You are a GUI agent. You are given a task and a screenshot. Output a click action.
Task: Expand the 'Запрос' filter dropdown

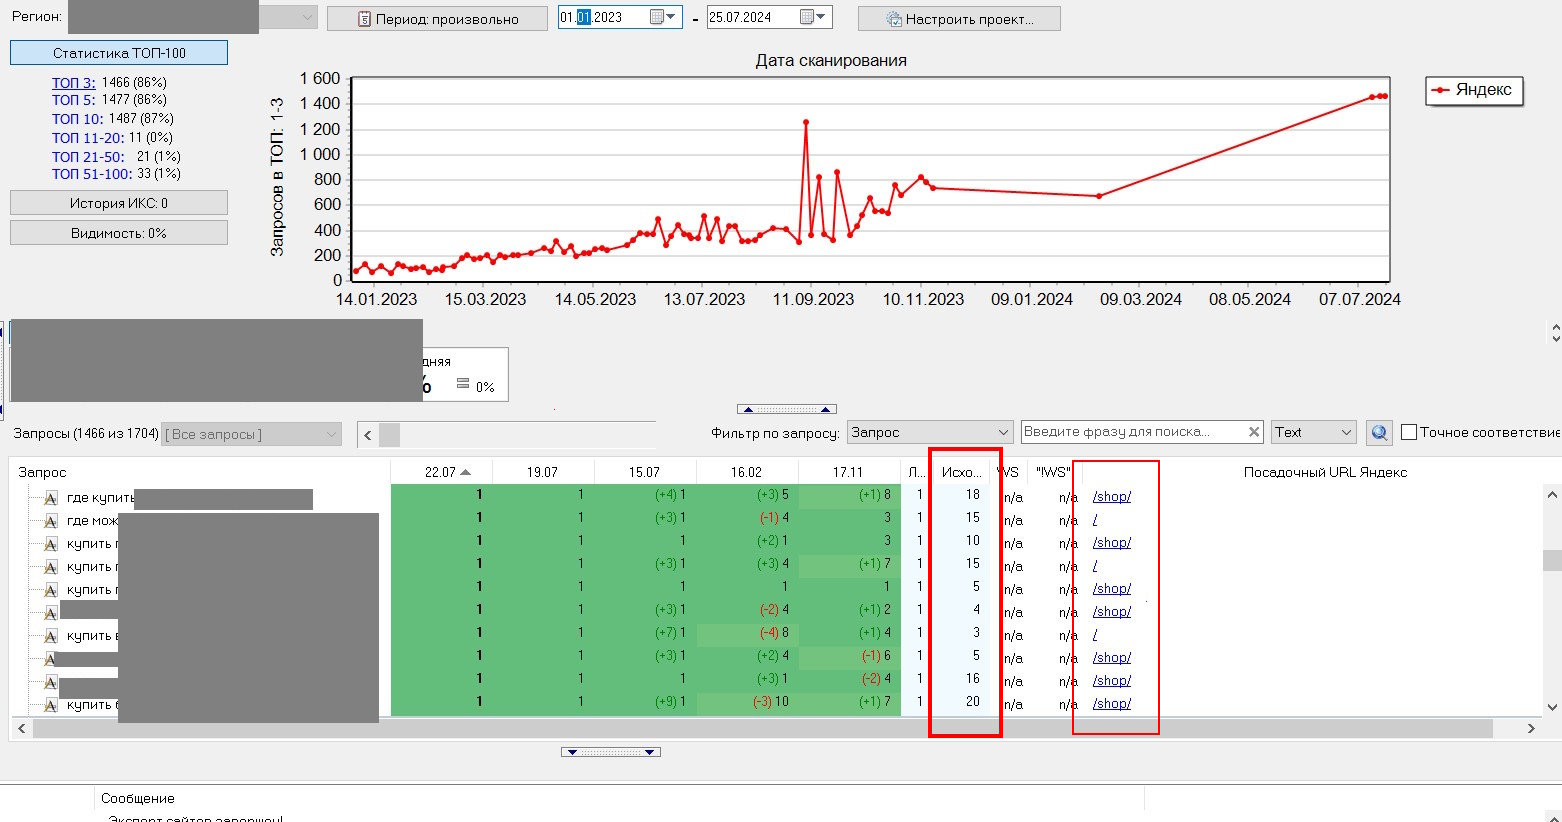coord(1003,432)
